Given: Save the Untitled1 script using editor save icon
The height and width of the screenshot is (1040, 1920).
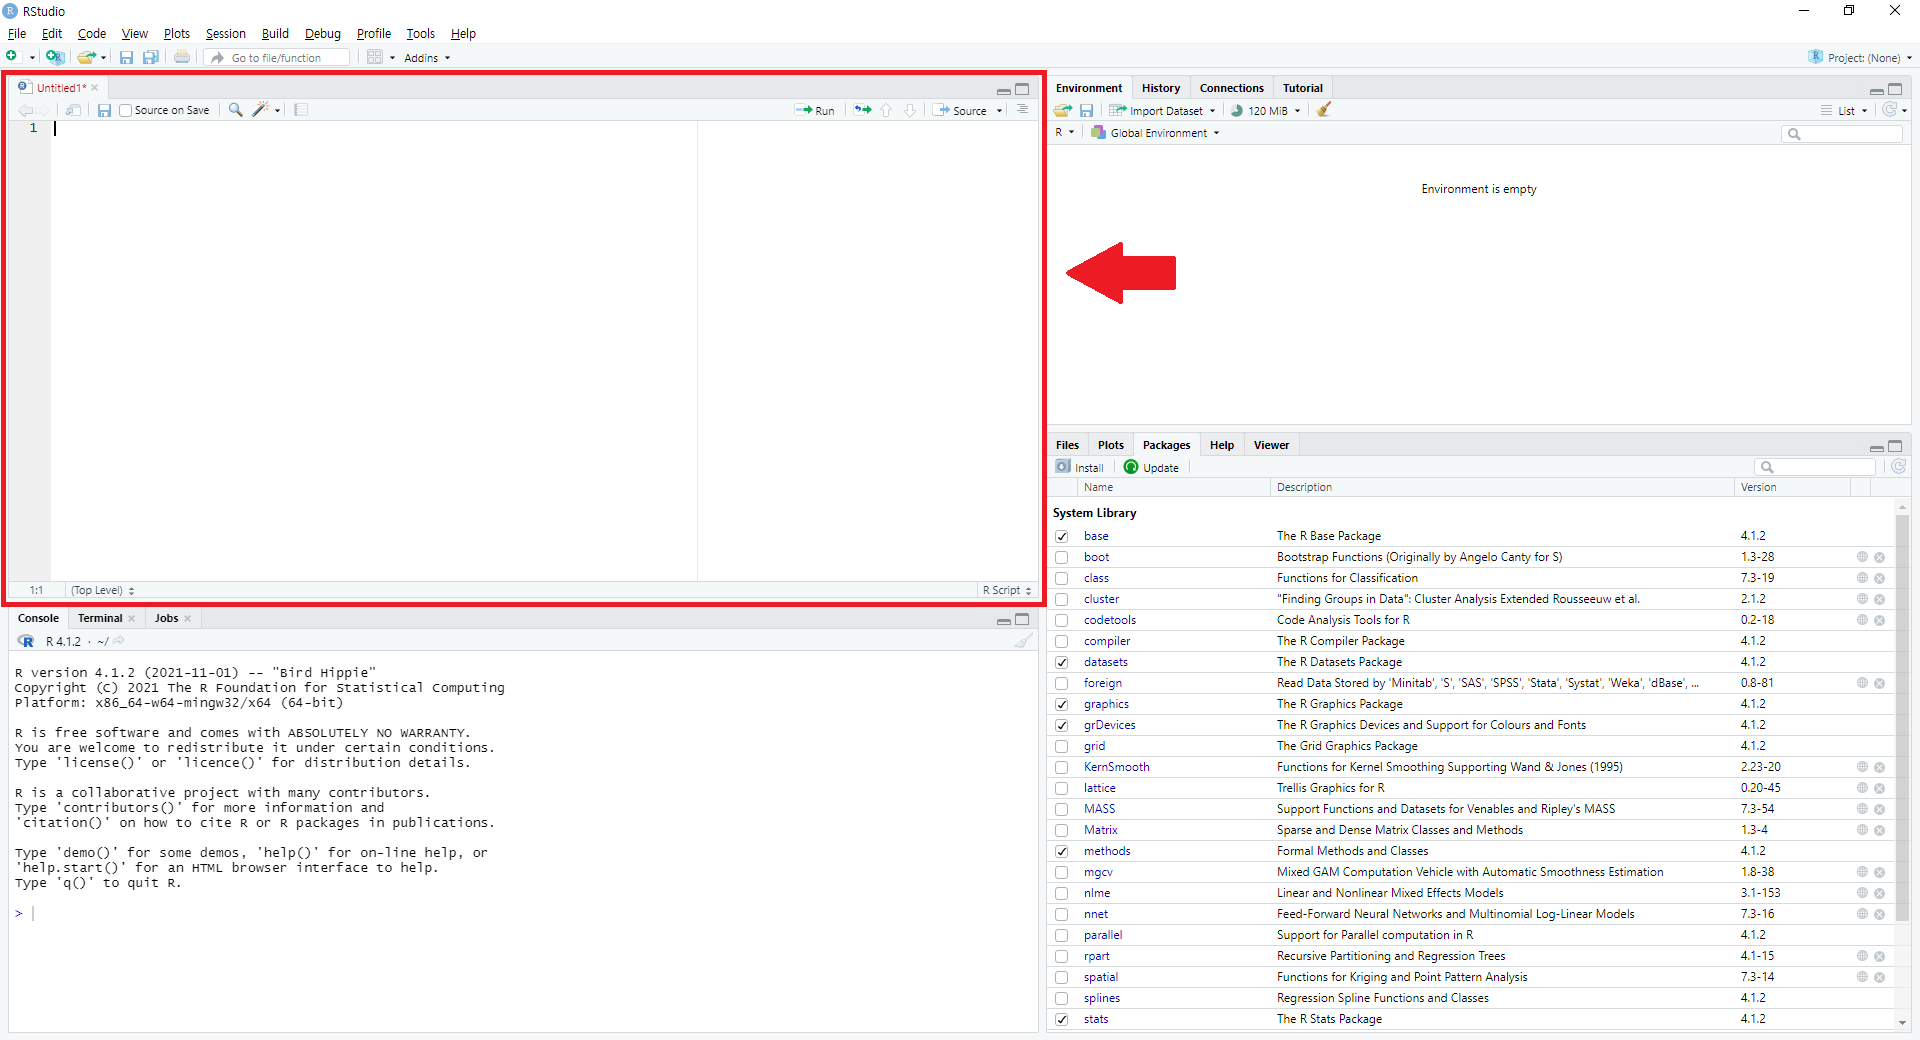Looking at the screenshot, I should click(104, 110).
